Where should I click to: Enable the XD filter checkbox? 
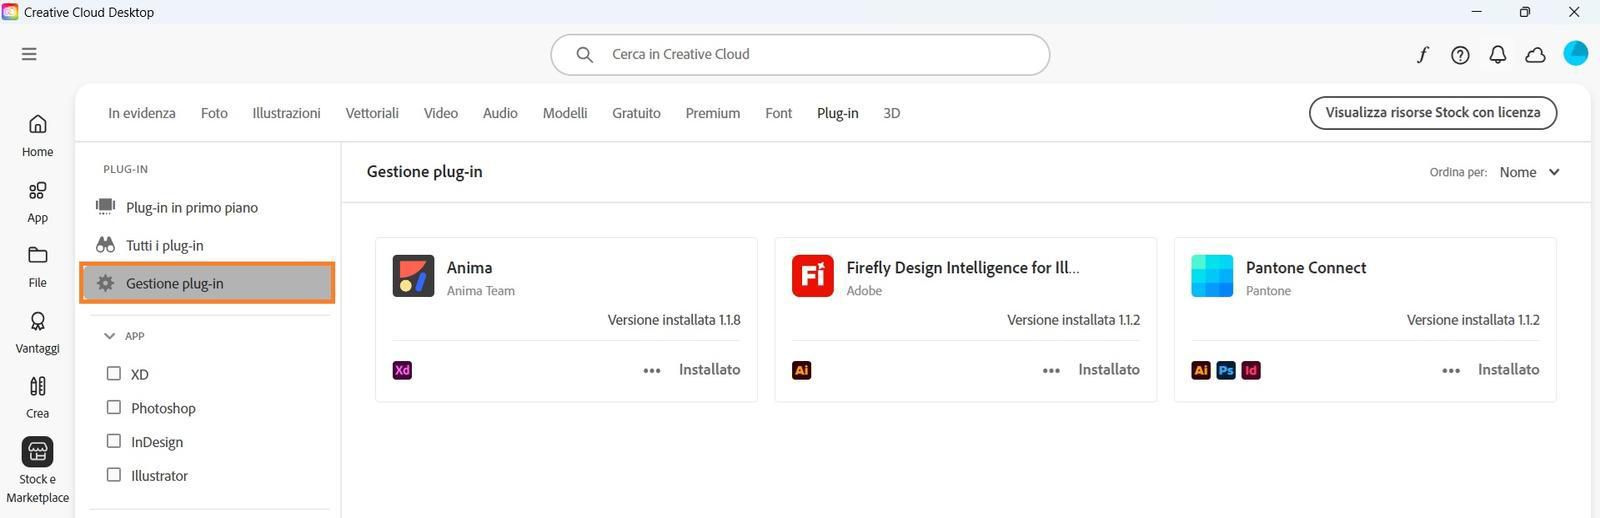(x=114, y=373)
